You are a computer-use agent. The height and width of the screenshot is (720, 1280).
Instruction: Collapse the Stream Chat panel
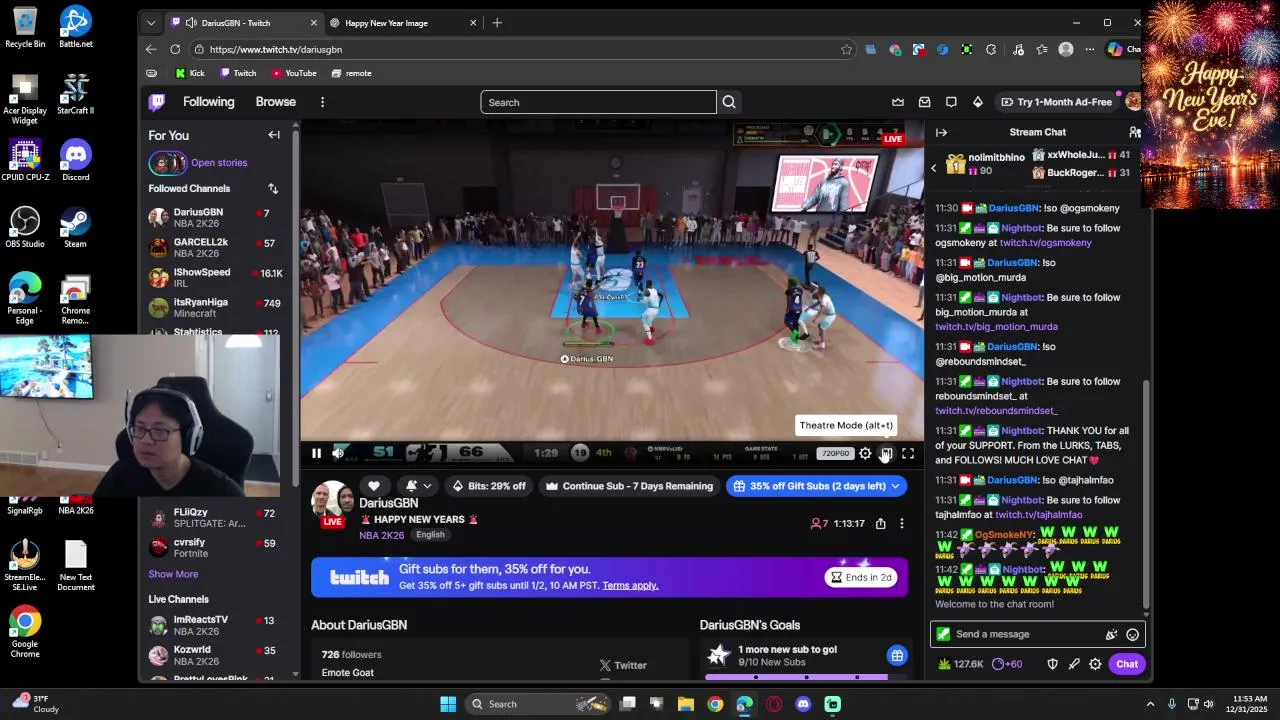point(941,132)
